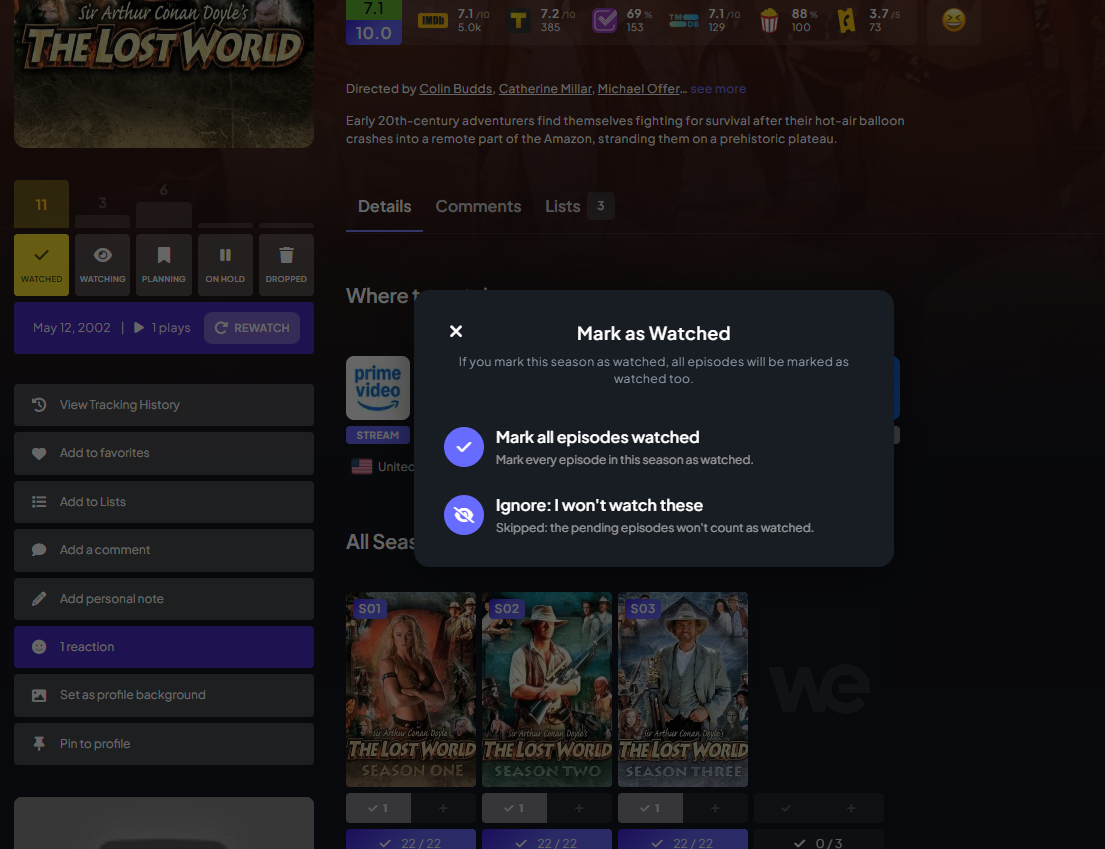
Task: Switch to the Lists tab
Action: pos(579,206)
